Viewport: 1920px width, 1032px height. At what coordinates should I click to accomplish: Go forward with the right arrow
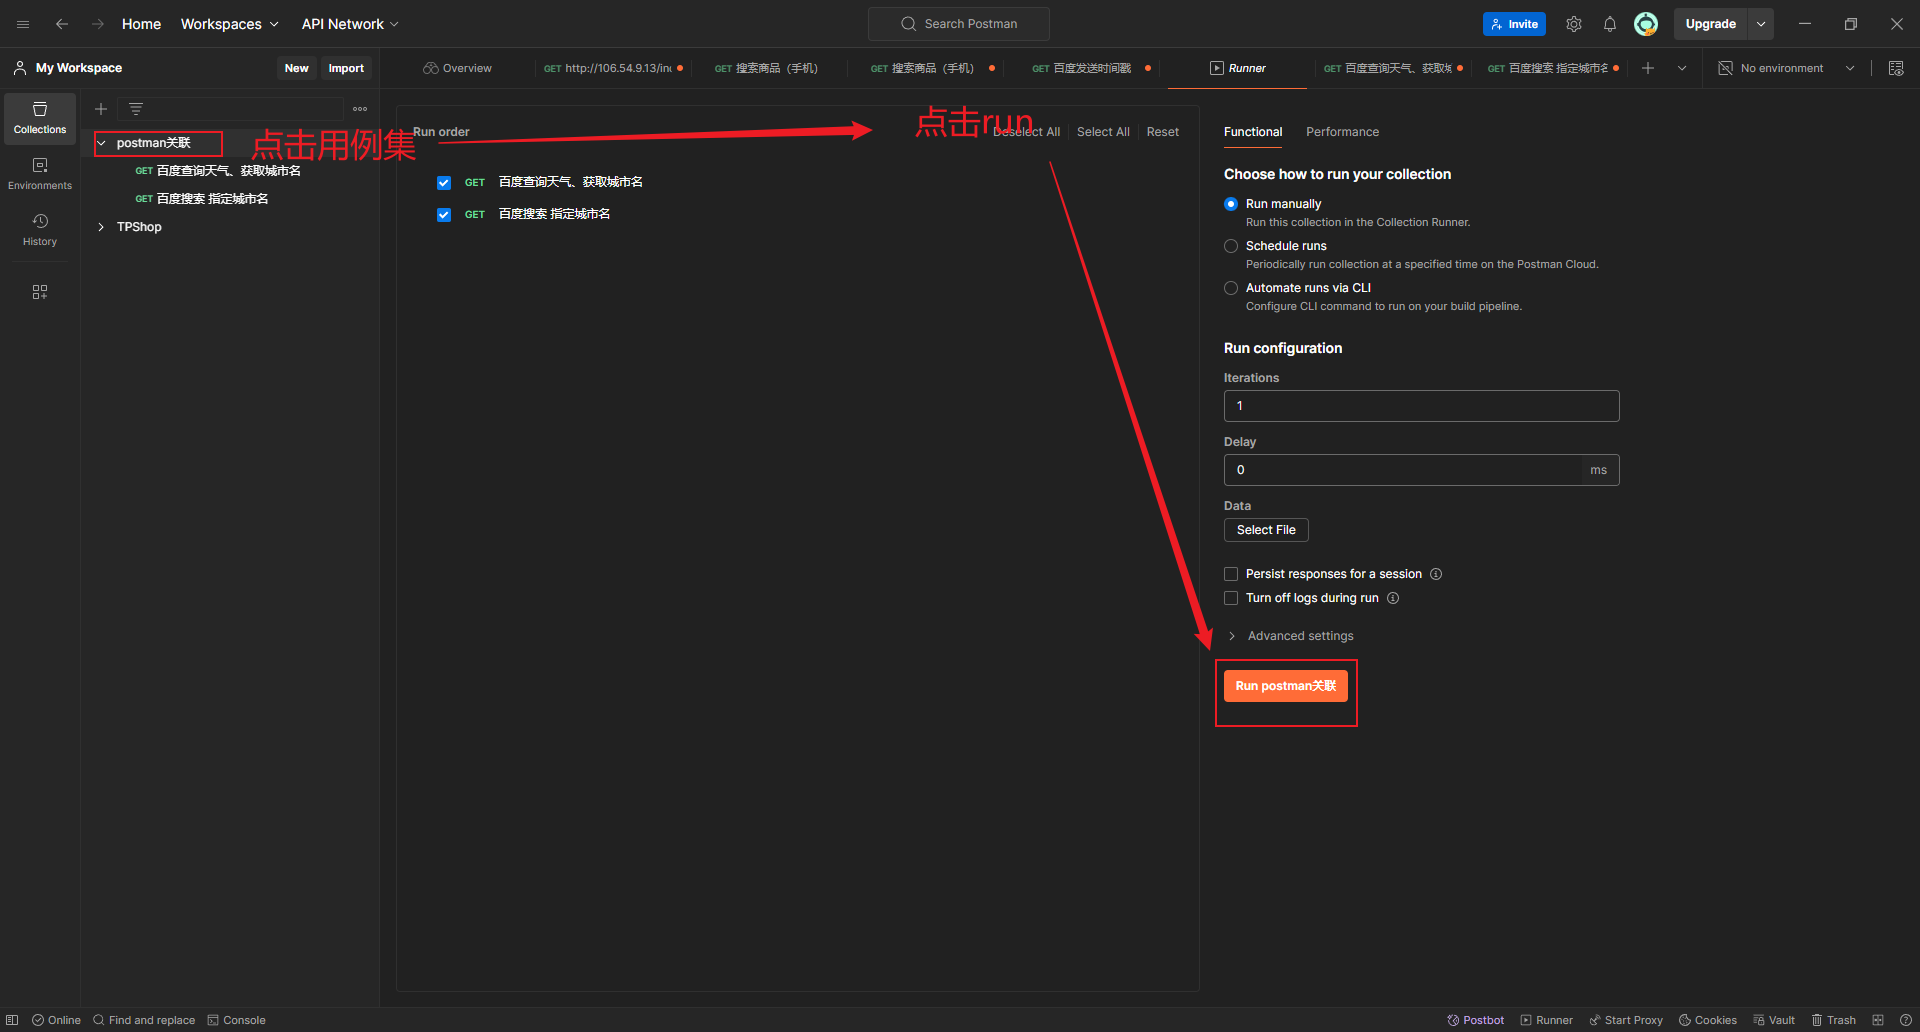tap(98, 24)
